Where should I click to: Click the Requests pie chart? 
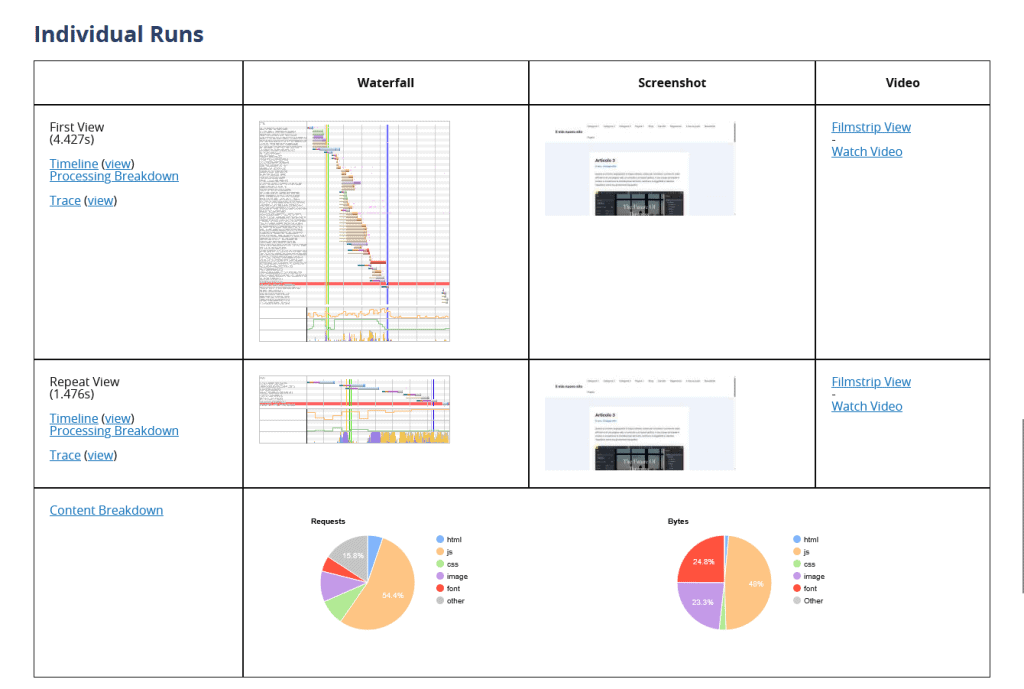point(368,583)
